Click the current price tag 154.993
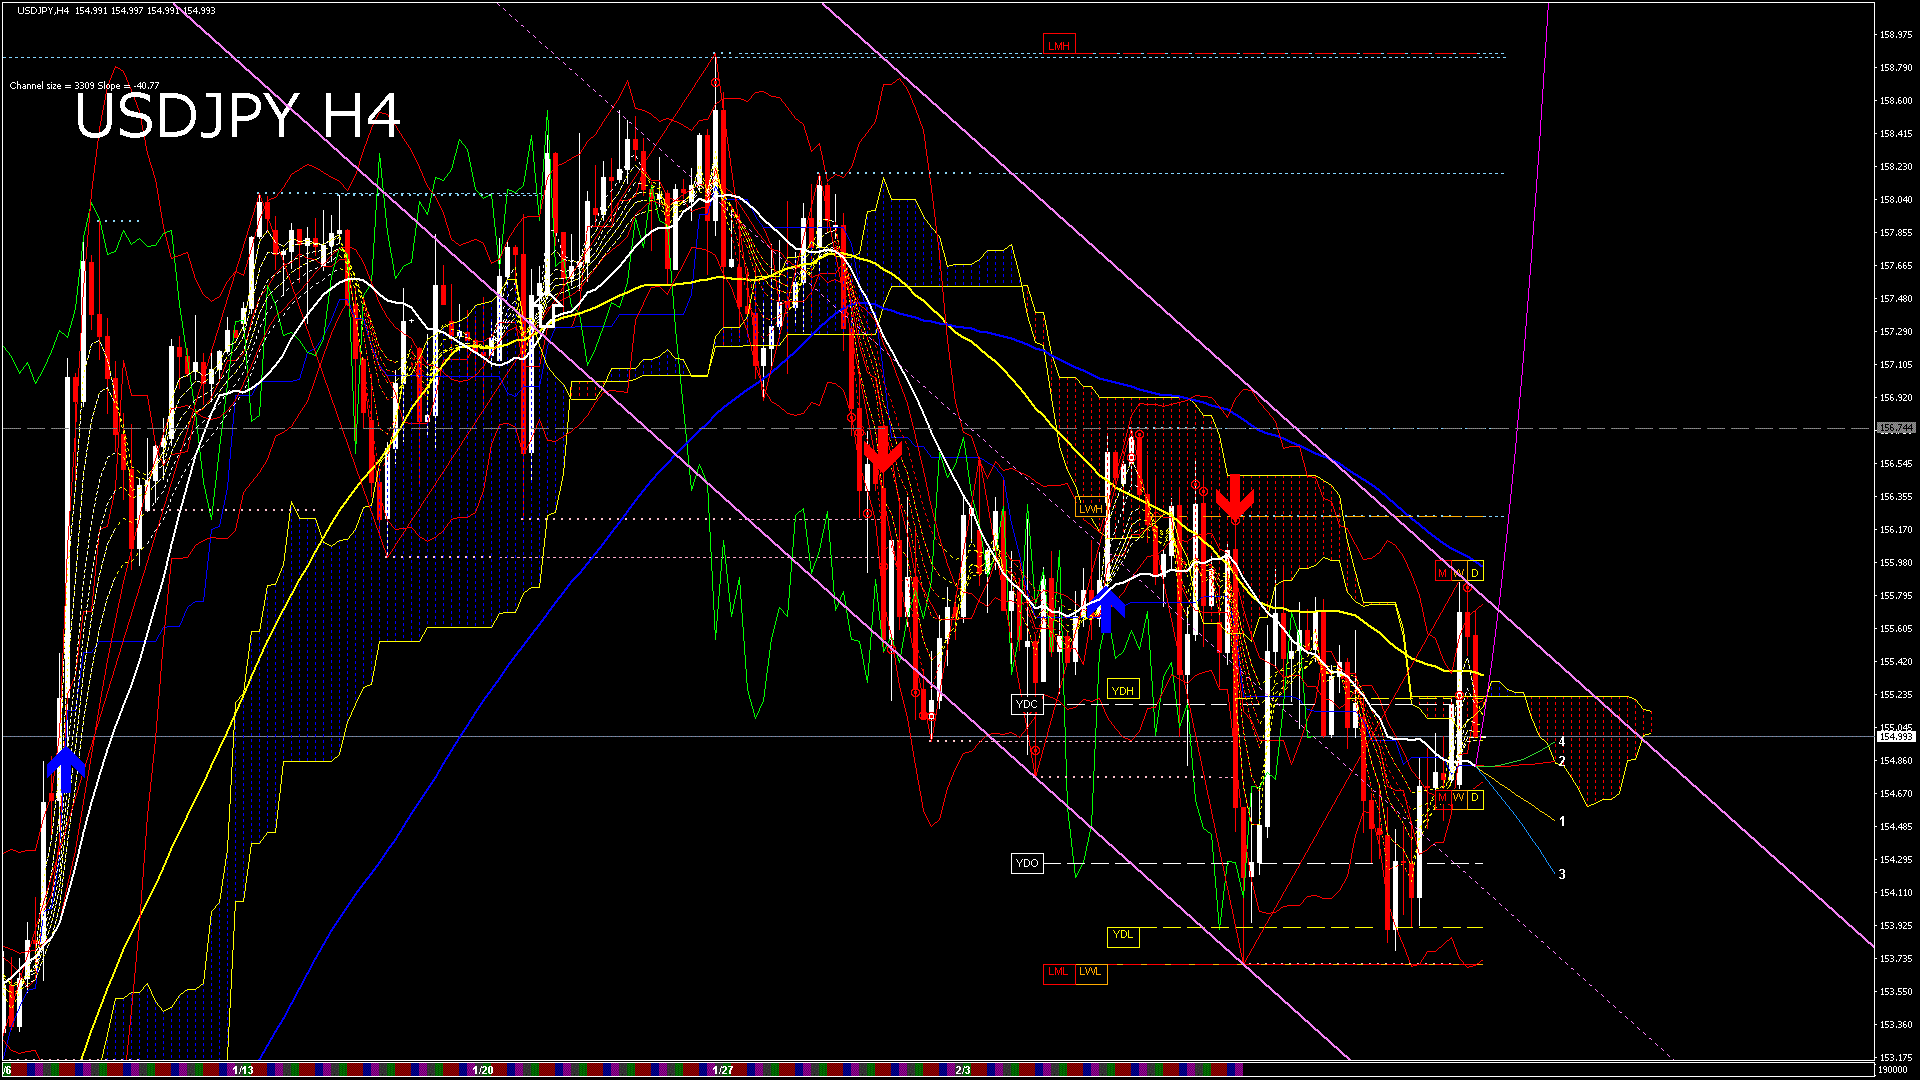 tap(1895, 737)
